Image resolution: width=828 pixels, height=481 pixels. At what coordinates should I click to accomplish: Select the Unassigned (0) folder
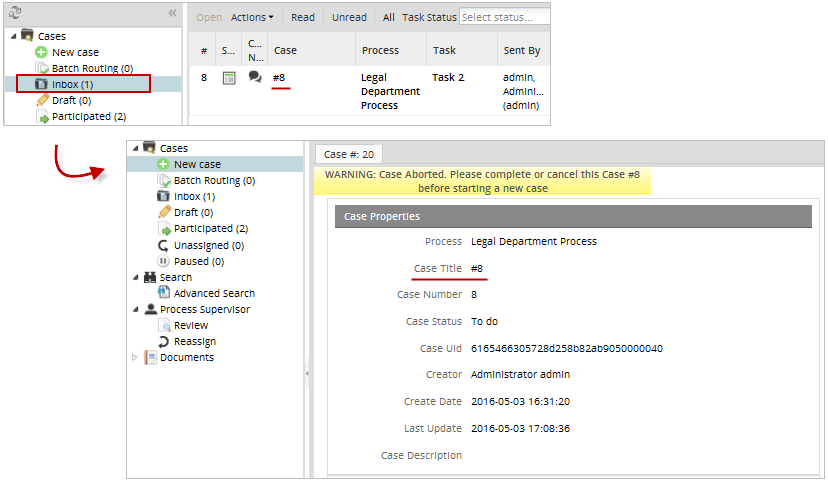tap(208, 245)
